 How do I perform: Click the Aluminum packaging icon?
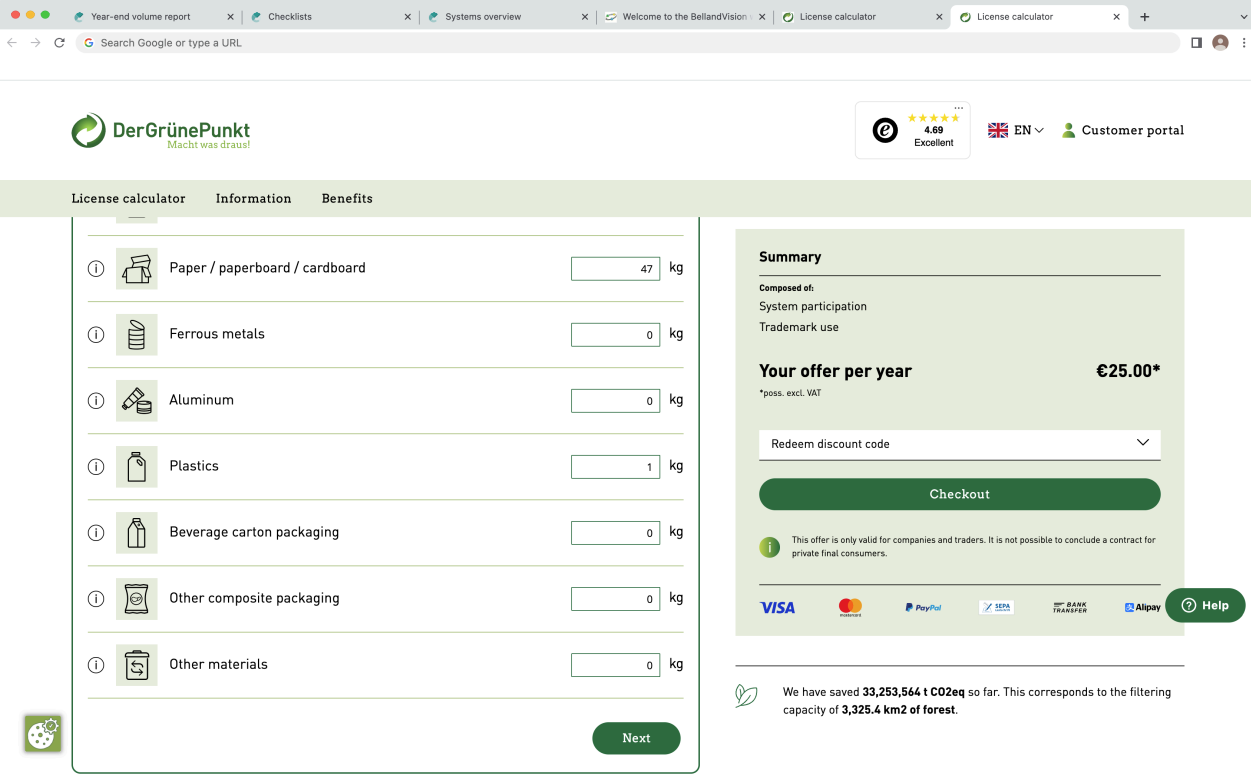[137, 401]
